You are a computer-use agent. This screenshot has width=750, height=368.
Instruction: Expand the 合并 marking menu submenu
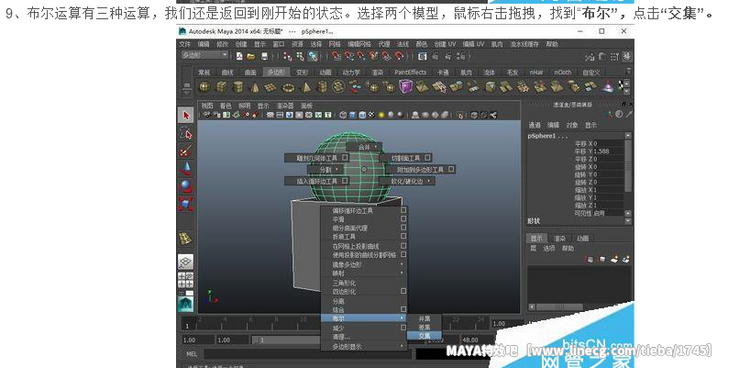pyautogui.click(x=364, y=147)
